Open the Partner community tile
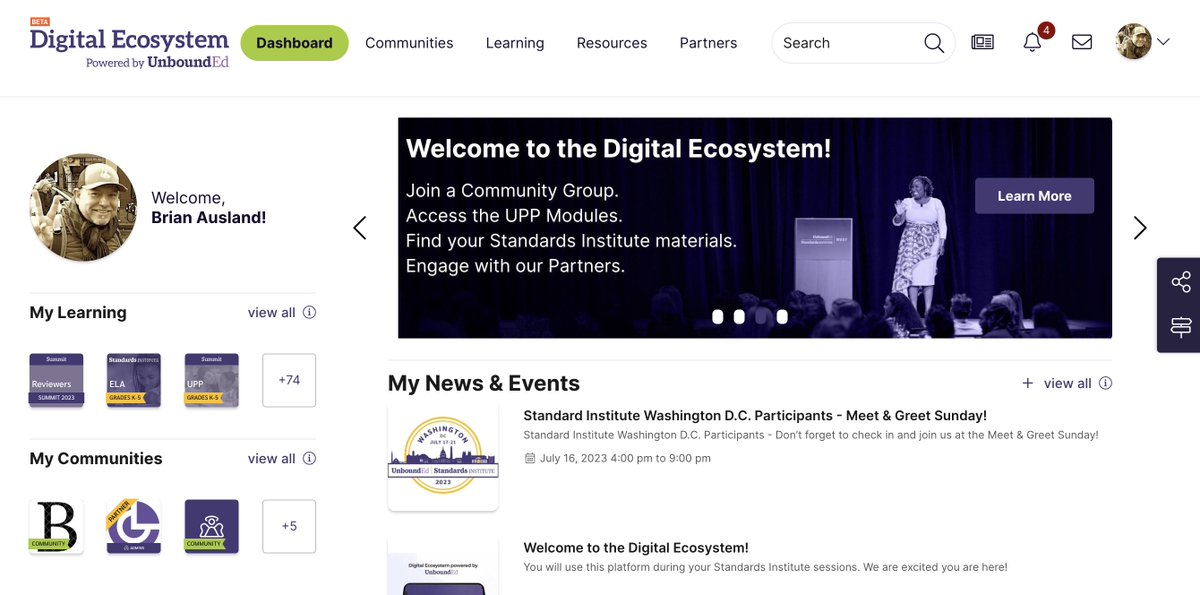The height and width of the screenshot is (595, 1200). 134,526
